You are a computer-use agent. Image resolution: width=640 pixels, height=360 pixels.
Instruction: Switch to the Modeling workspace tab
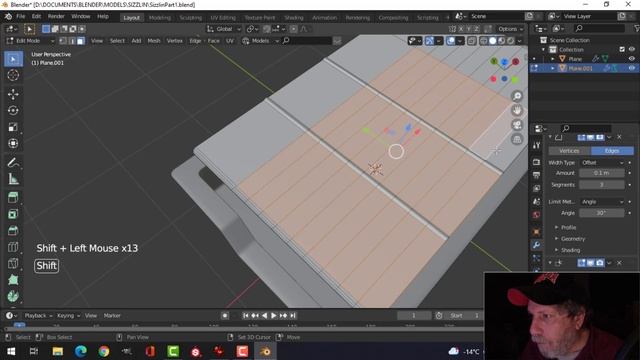160,18
